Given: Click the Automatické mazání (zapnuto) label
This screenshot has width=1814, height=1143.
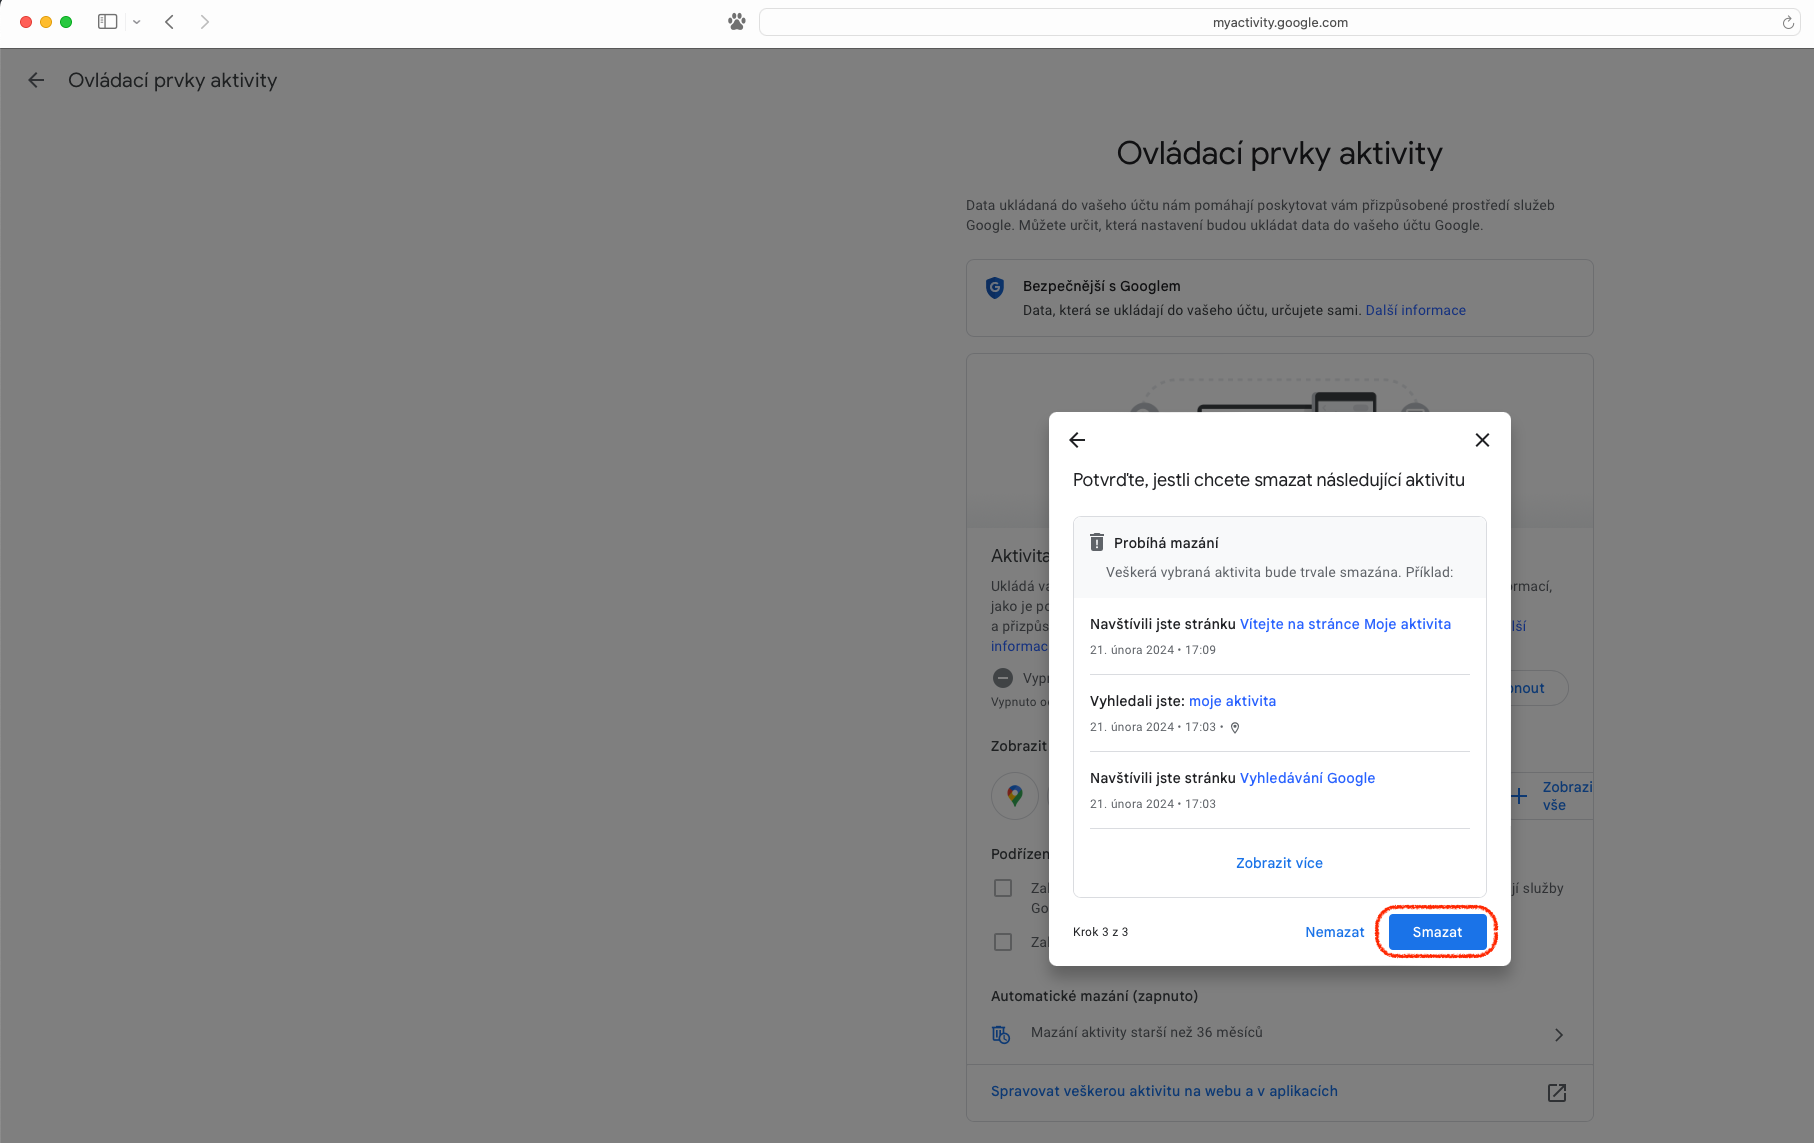Looking at the screenshot, I should pos(1094,996).
